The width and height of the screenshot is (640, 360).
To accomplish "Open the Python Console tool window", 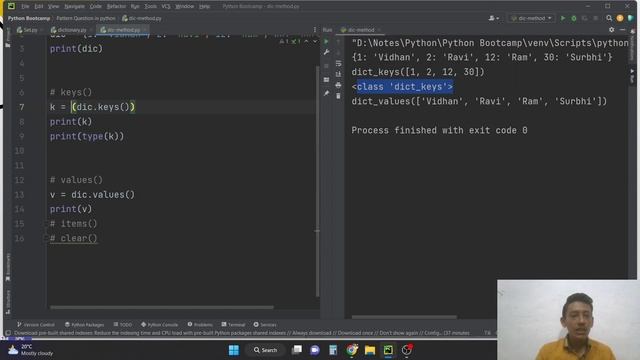I will pos(160,325).
